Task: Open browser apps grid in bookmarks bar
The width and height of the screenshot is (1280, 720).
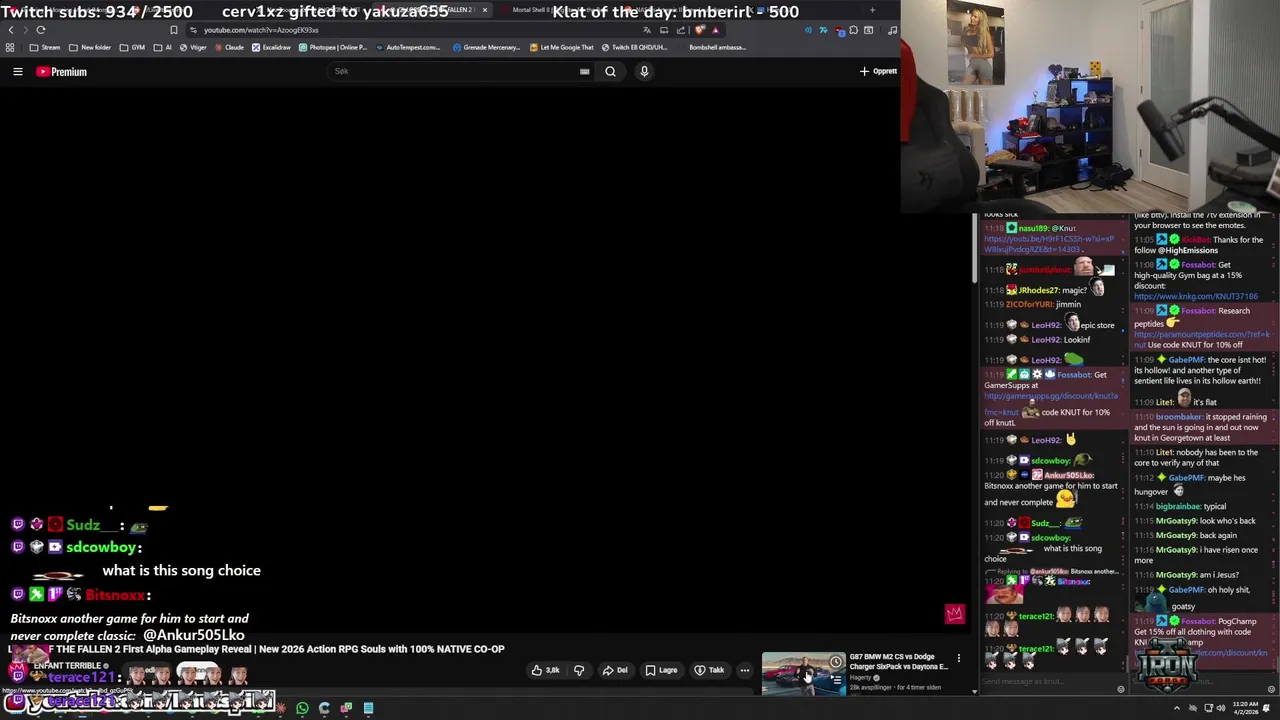Action: point(10,47)
